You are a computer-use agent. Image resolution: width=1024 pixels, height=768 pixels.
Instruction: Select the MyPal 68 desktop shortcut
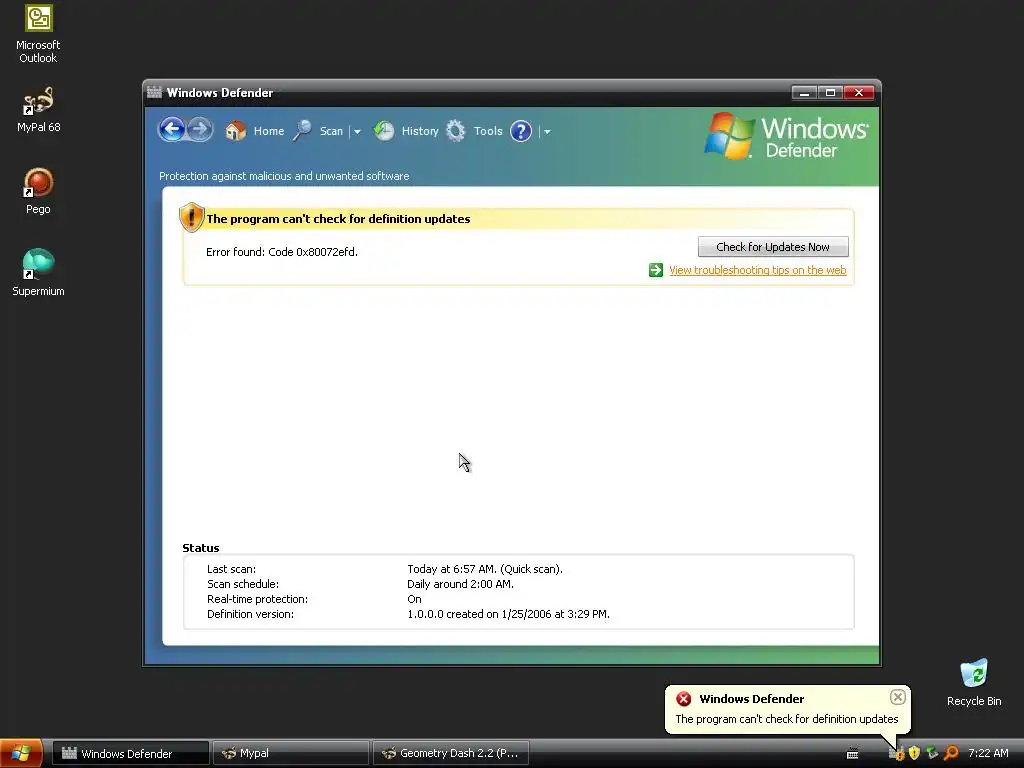[x=38, y=110]
